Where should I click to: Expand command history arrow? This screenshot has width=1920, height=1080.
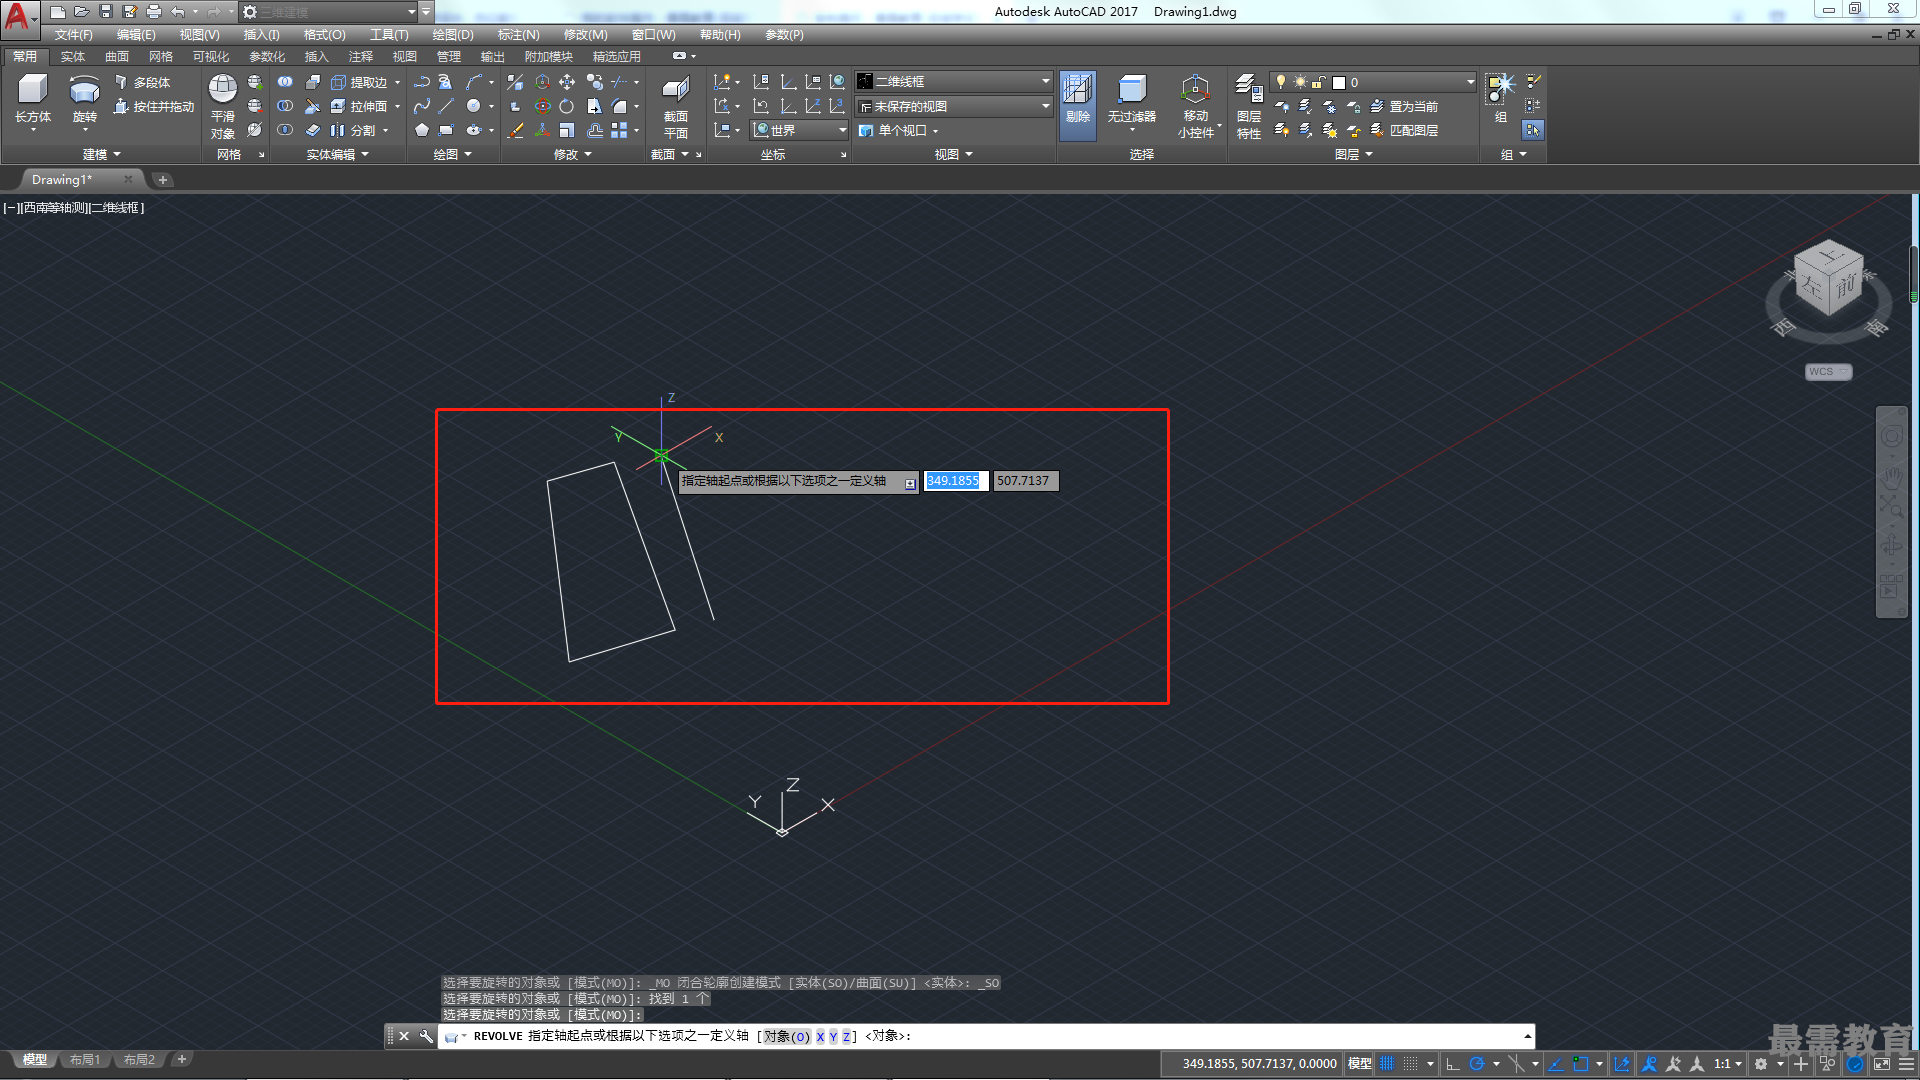coord(1527,1036)
